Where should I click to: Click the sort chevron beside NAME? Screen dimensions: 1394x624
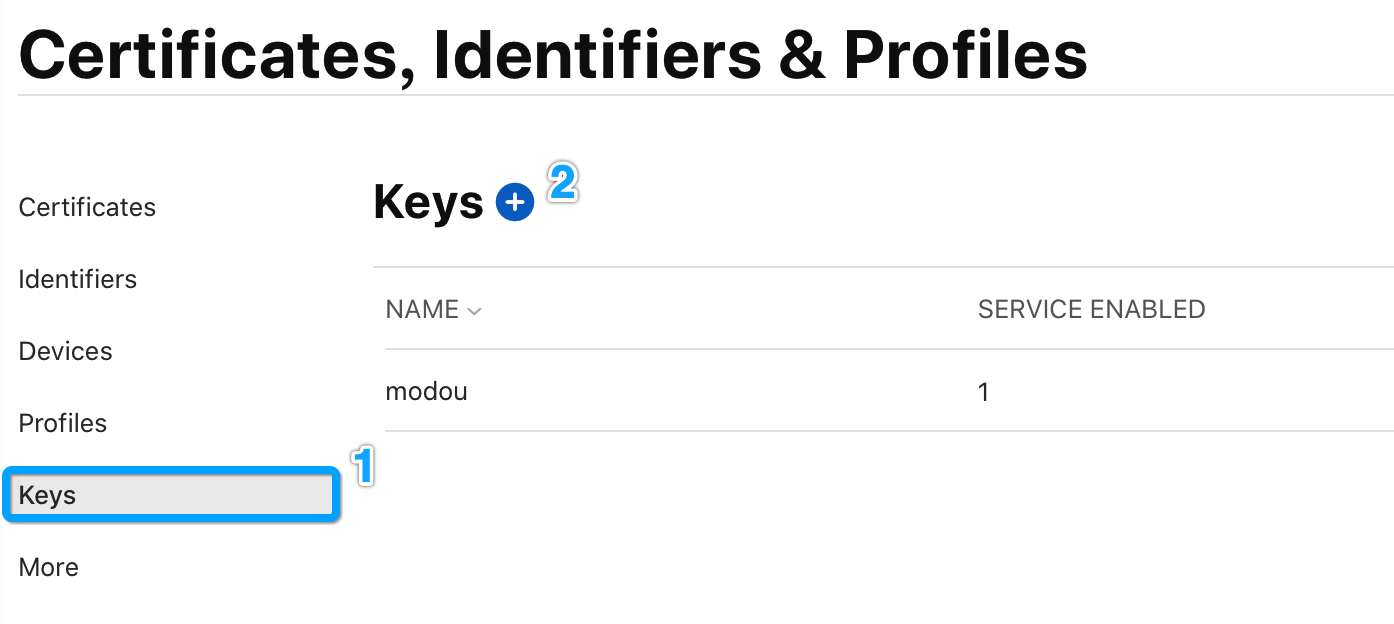(475, 311)
